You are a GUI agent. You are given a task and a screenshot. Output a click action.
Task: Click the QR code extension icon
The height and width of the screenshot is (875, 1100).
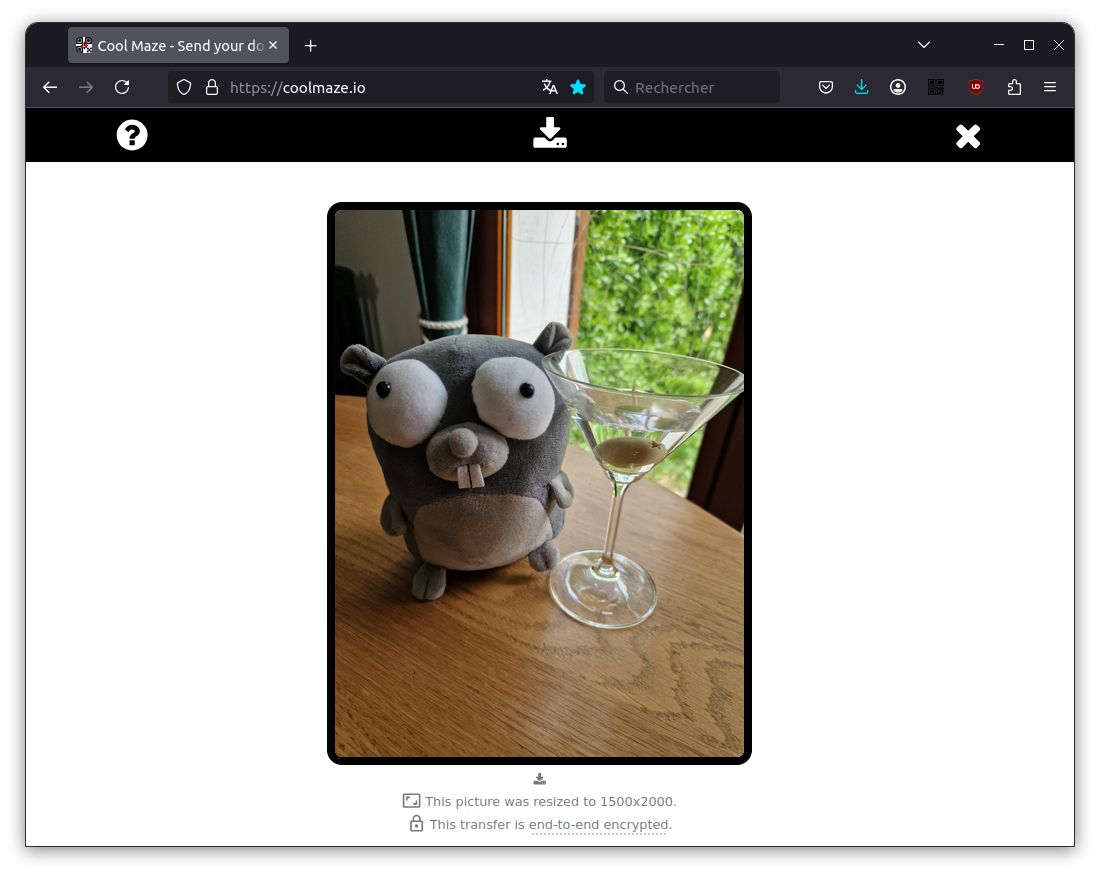(x=936, y=87)
